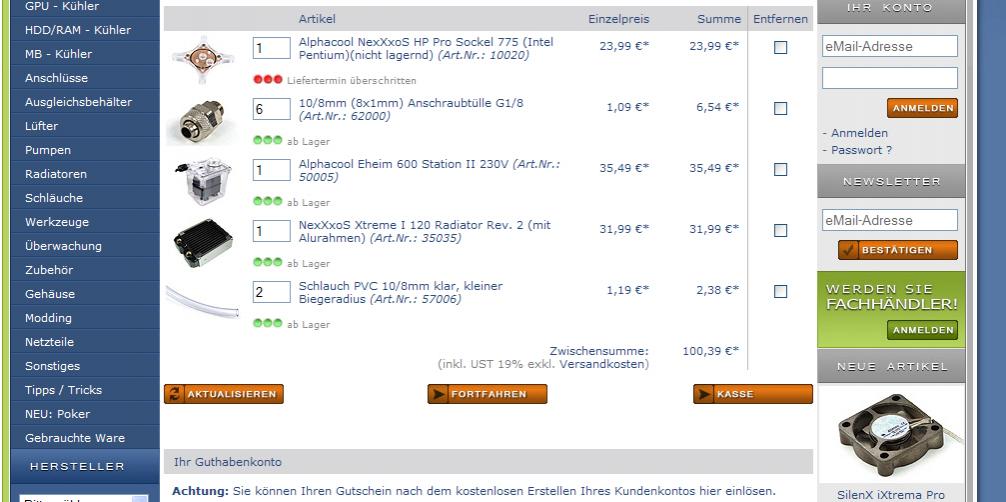Click the orange Anmelden login button
The height and width of the screenshot is (502, 1006).
coord(923,108)
